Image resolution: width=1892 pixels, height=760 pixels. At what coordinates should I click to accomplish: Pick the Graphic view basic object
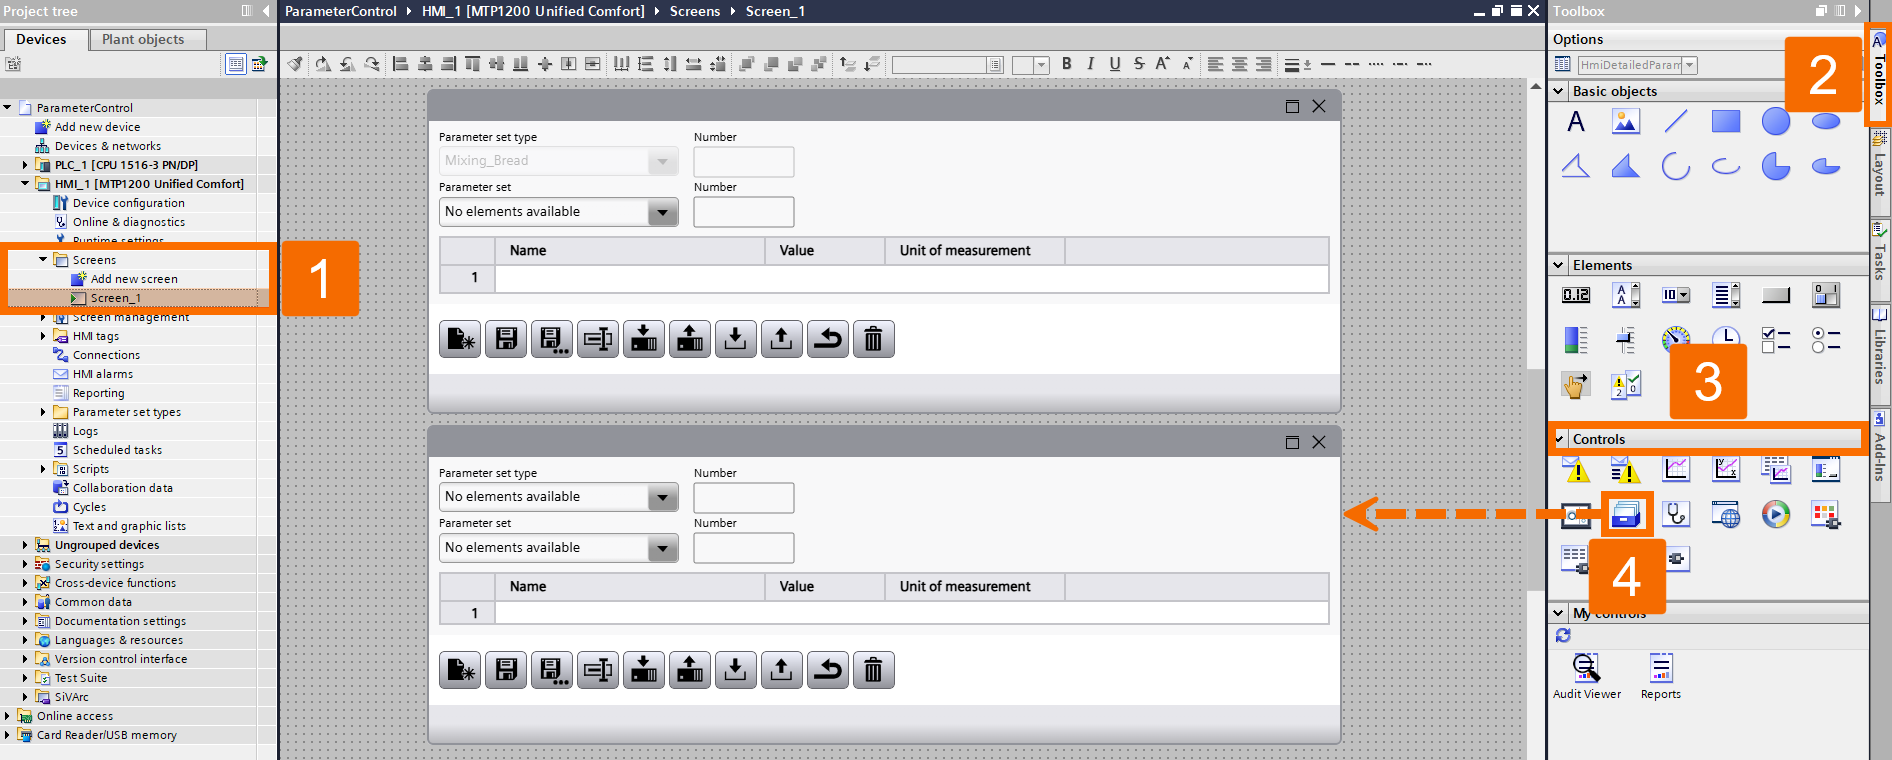1626,122
